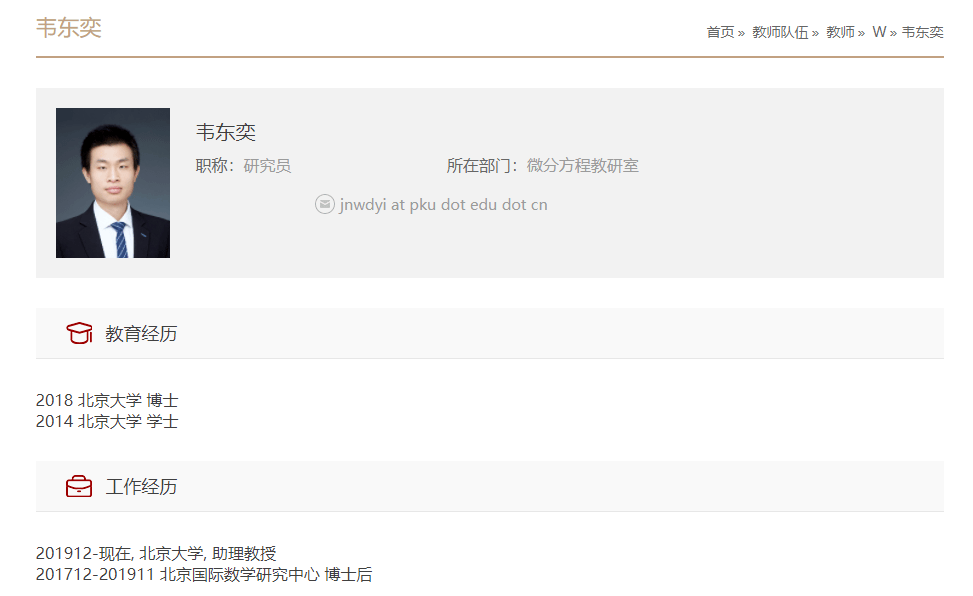Click the 职称 label

(x=215, y=166)
